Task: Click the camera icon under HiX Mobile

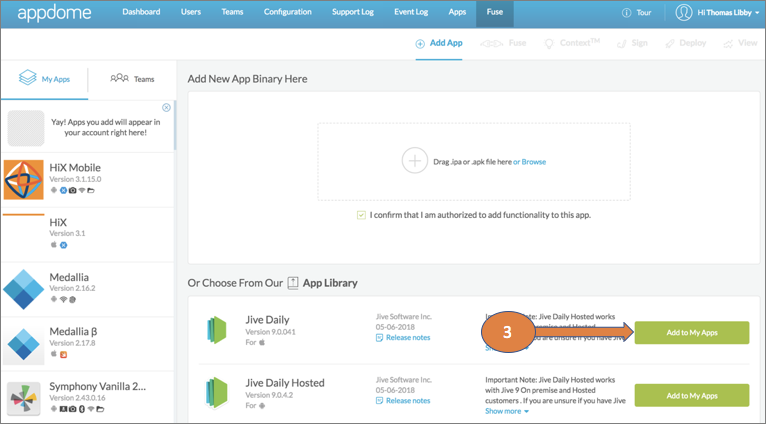Action: 72,191
